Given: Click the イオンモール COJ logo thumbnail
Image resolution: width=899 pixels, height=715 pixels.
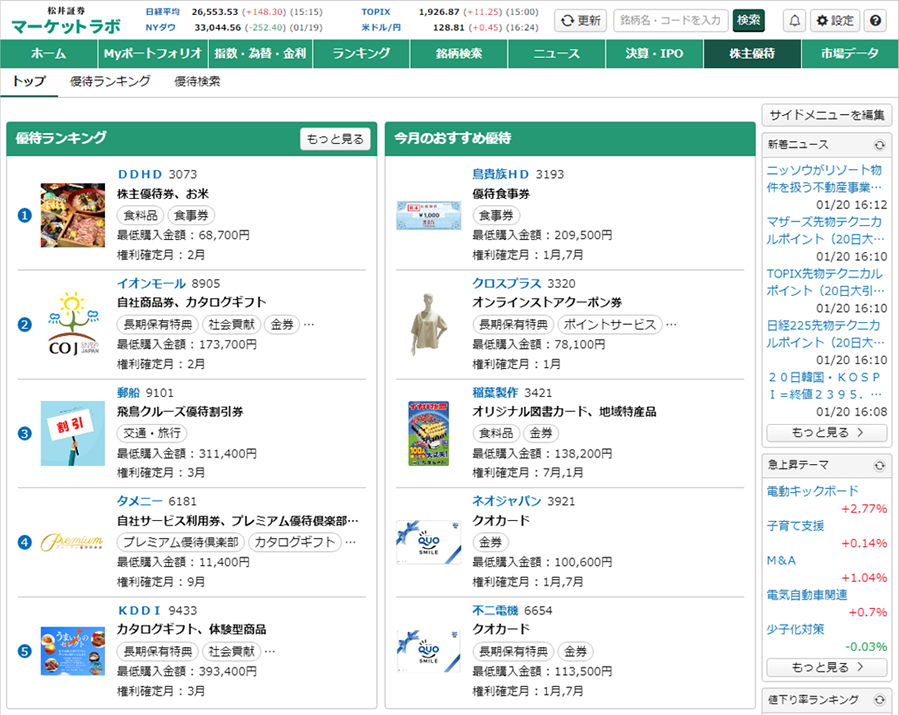Looking at the screenshot, I should click(73, 325).
